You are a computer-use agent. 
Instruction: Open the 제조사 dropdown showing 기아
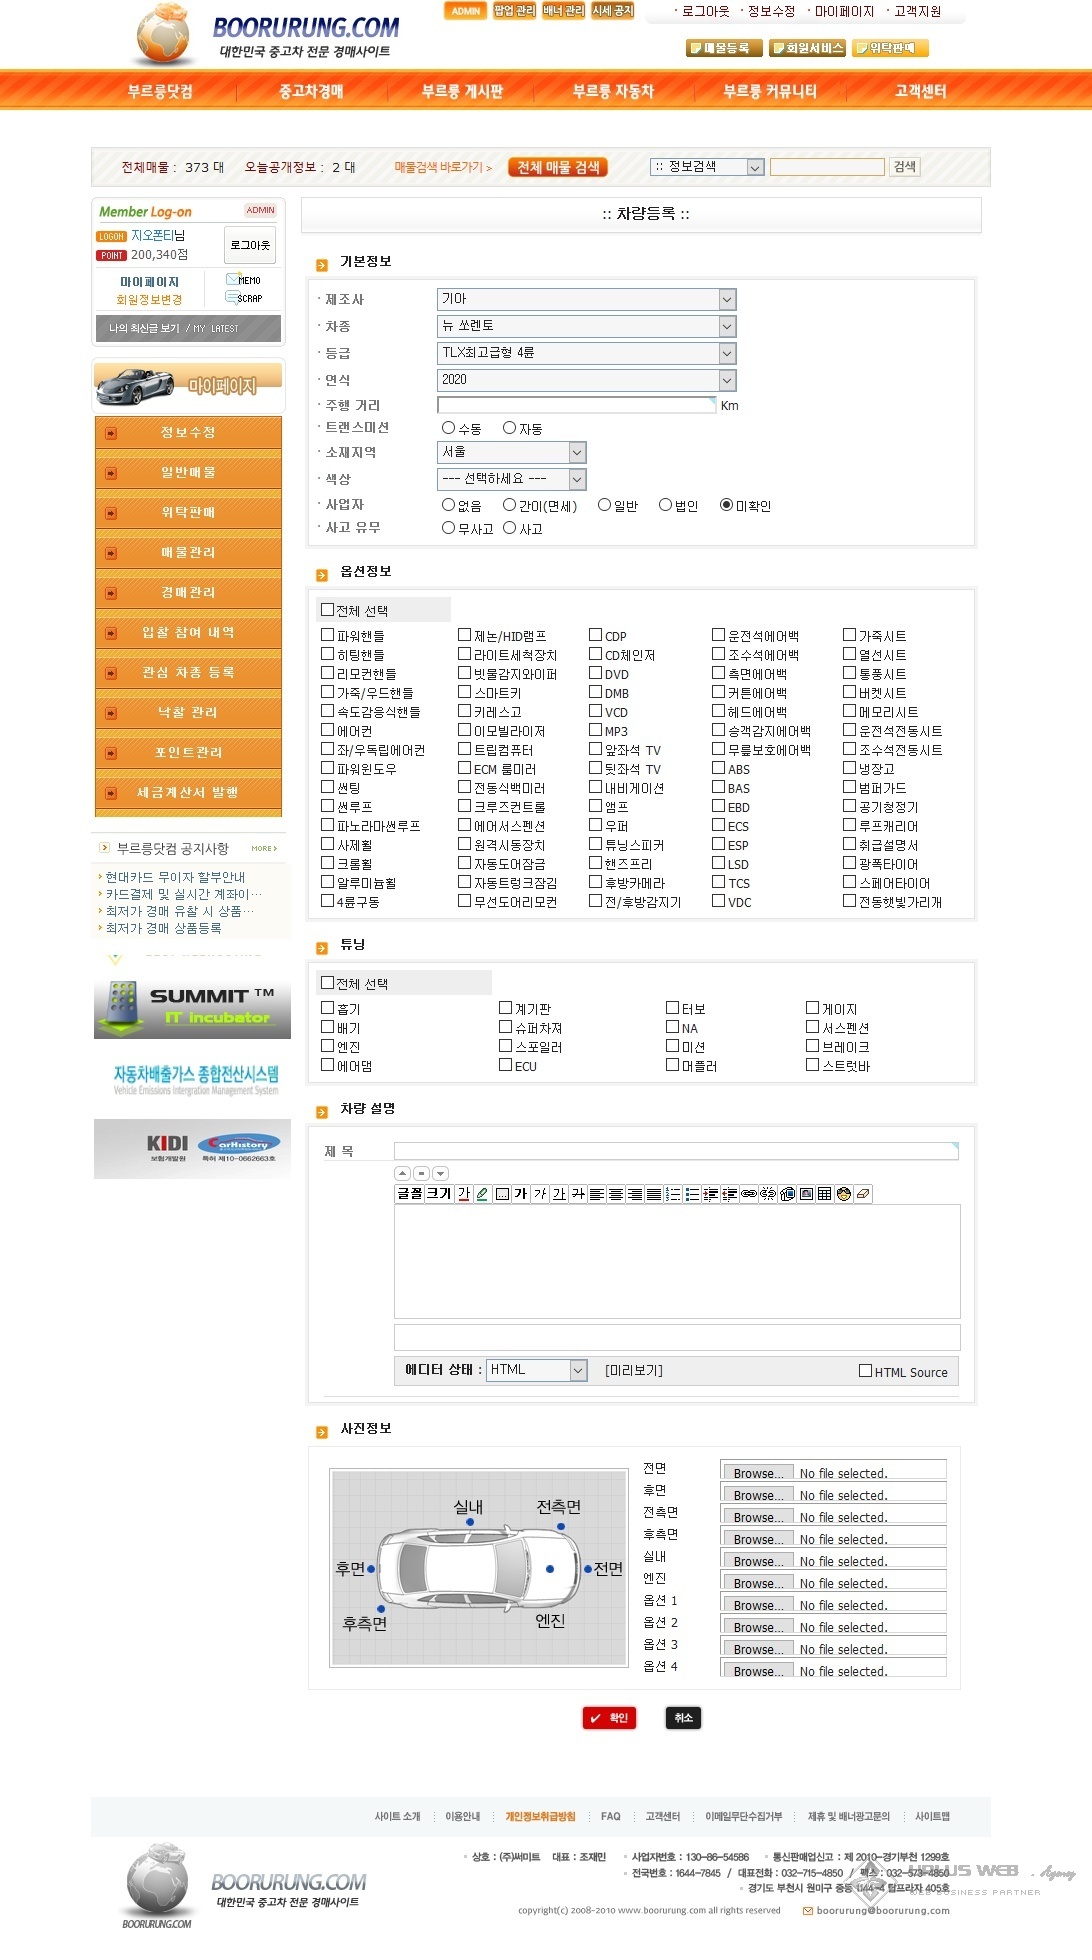tap(587, 299)
